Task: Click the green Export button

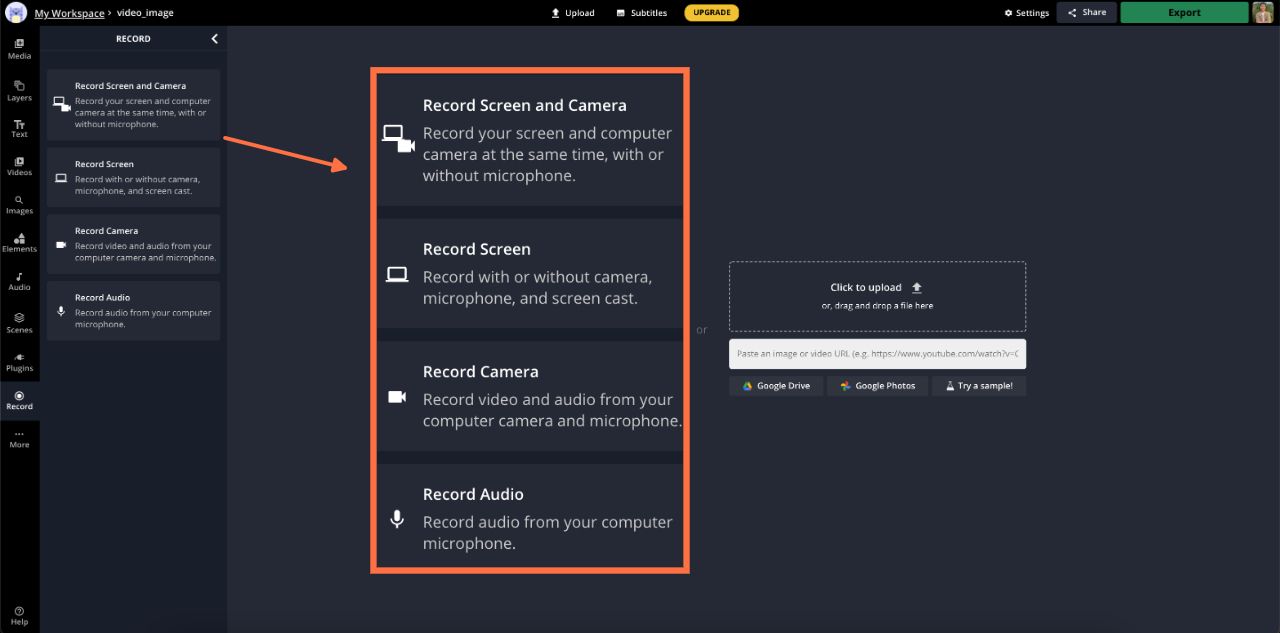Action: tap(1184, 13)
